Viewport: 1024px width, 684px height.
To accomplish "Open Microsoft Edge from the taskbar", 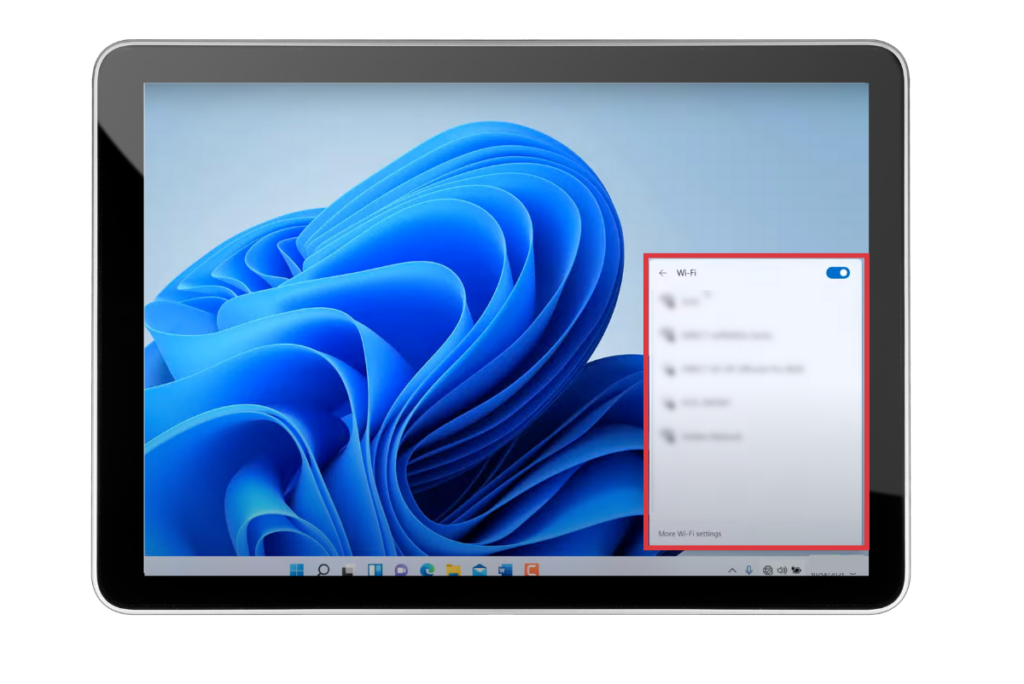I will click(428, 570).
